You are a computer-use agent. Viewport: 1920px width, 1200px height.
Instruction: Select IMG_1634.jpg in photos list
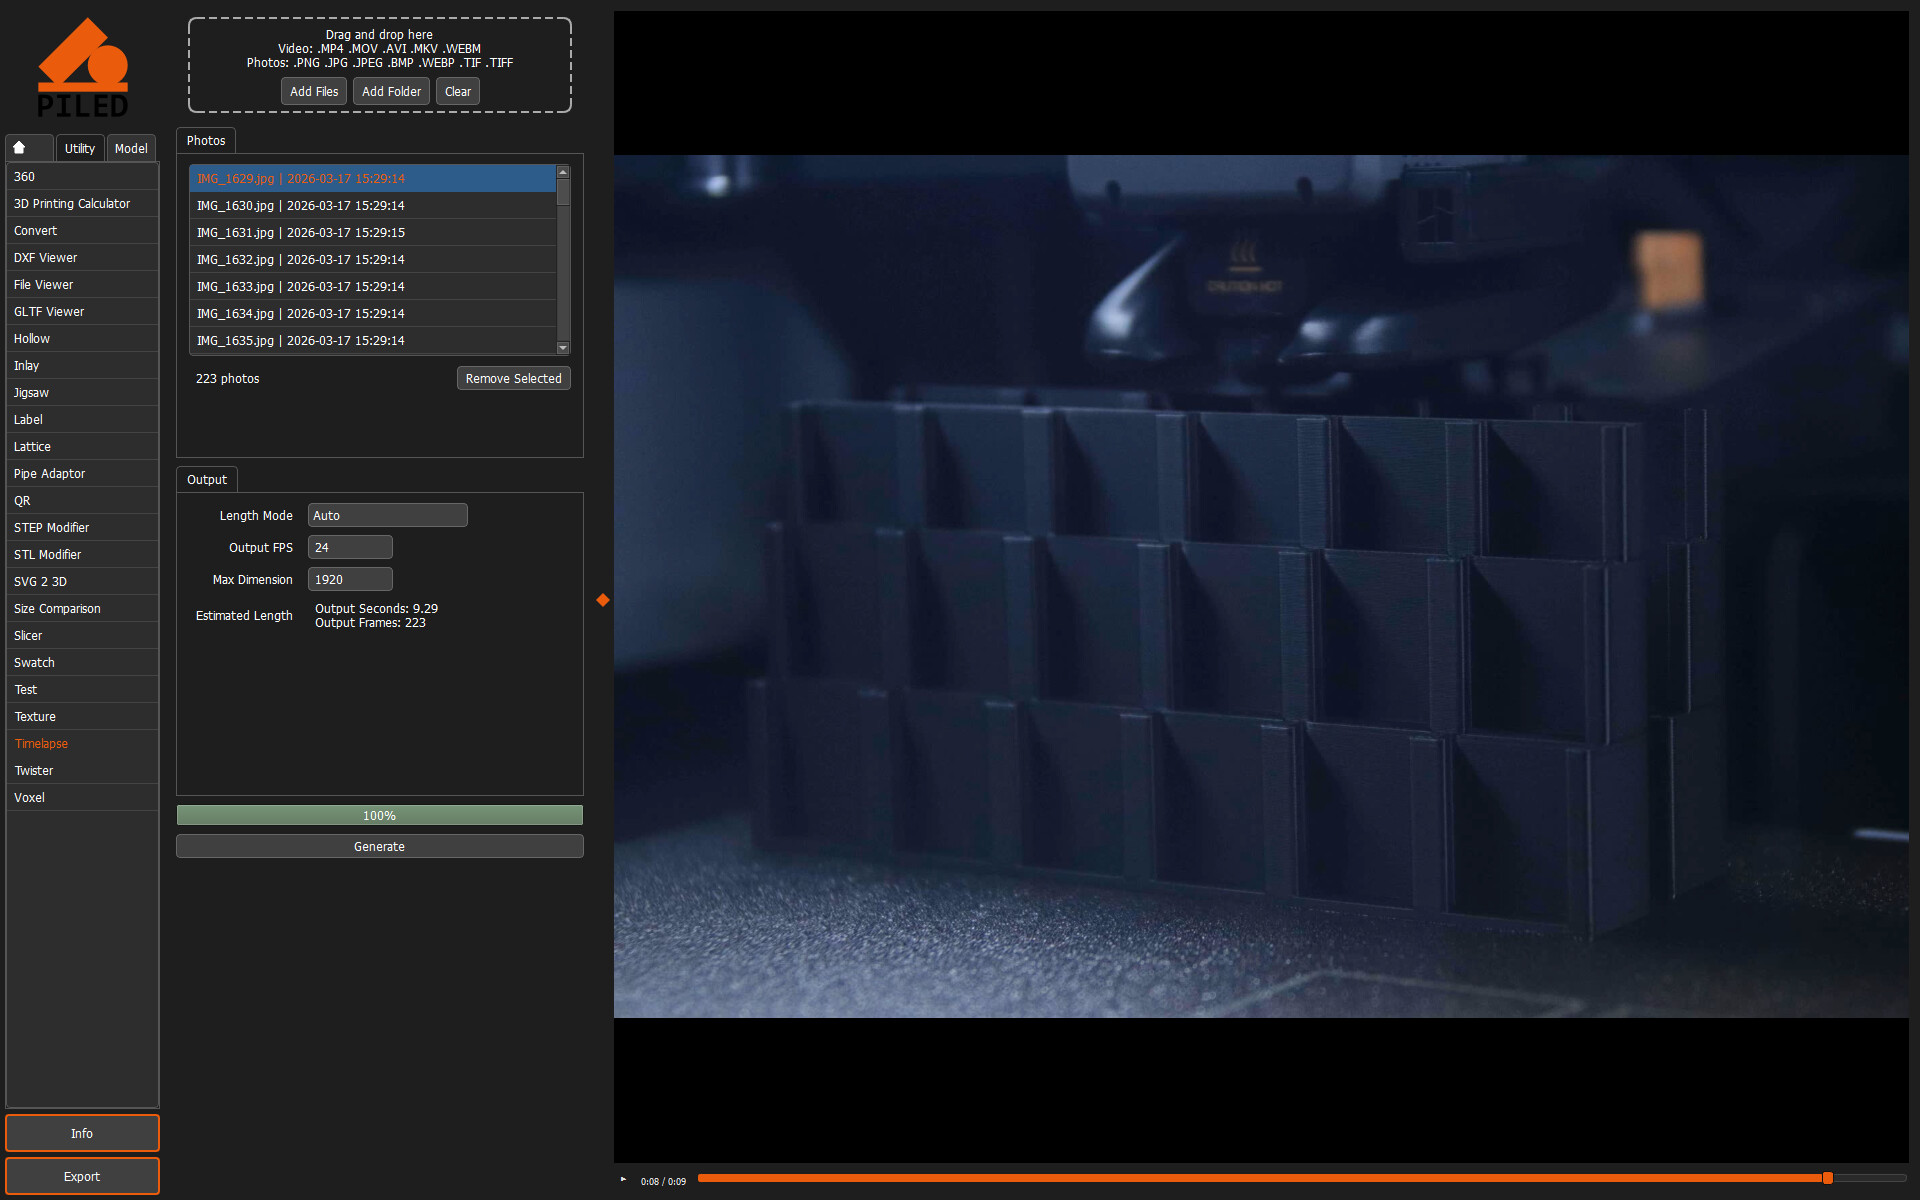coord(372,313)
